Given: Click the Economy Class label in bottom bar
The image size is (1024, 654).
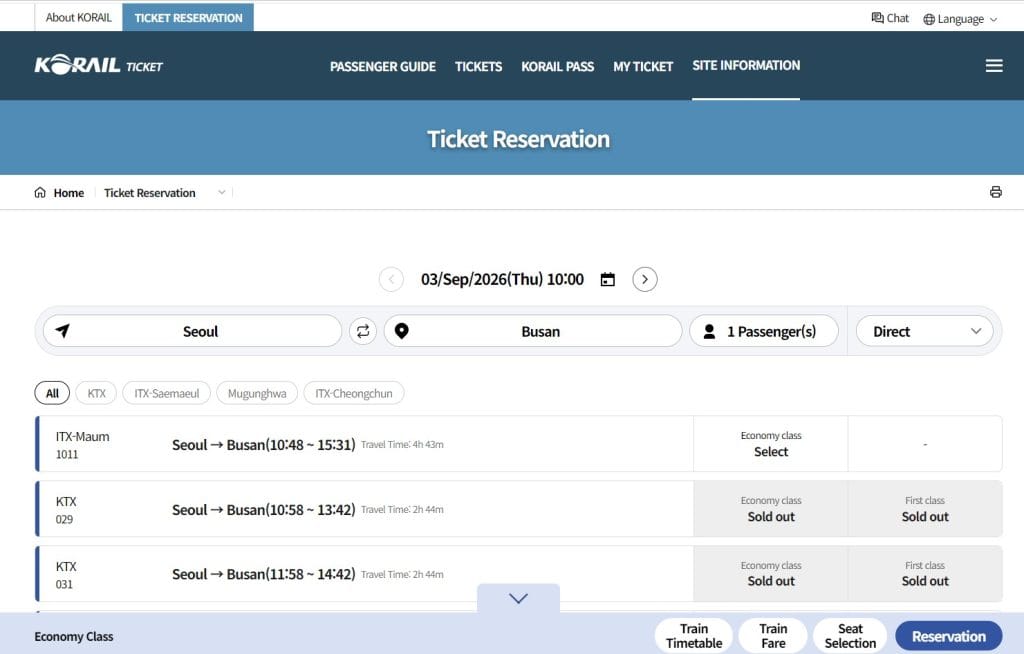Looking at the screenshot, I should pos(74,636).
